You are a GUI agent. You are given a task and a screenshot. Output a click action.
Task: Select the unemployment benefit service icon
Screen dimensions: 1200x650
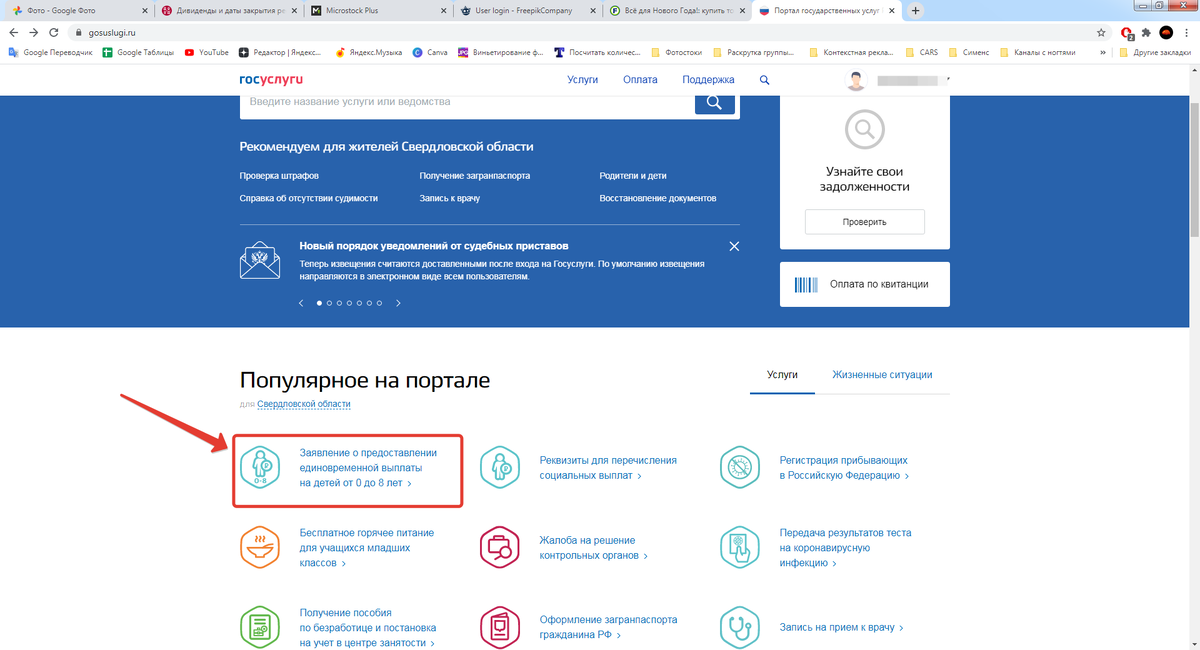pyautogui.click(x=260, y=627)
